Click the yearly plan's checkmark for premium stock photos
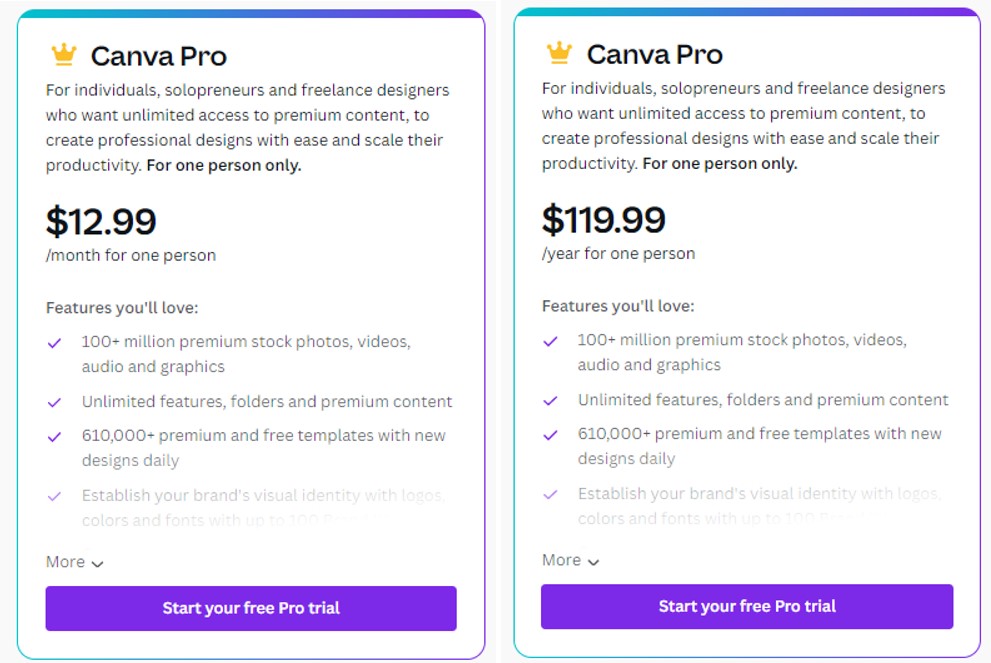This screenshot has width=991, height=663. (551, 341)
